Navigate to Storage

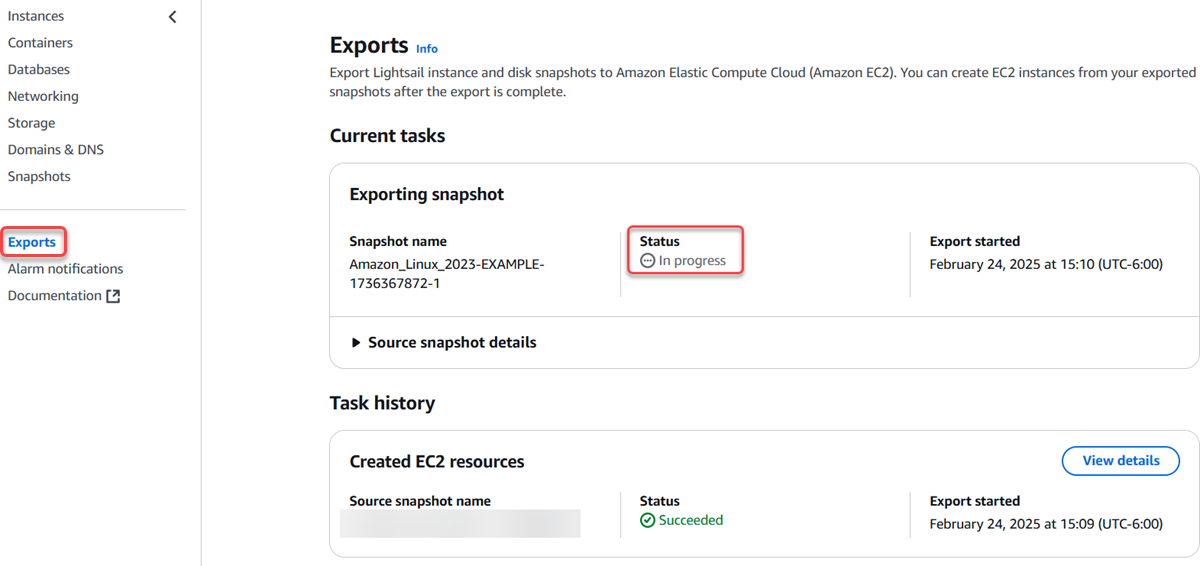(x=31, y=123)
